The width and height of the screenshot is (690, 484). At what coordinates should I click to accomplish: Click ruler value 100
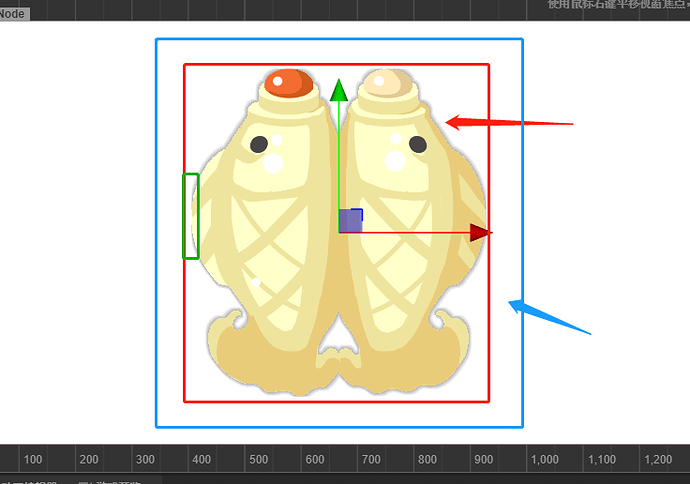[x=33, y=460]
